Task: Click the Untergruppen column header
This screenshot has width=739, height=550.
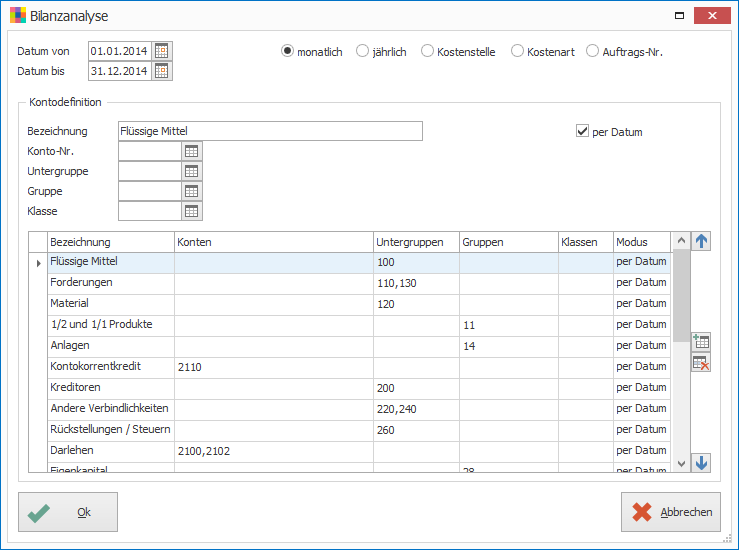Action: (x=416, y=242)
